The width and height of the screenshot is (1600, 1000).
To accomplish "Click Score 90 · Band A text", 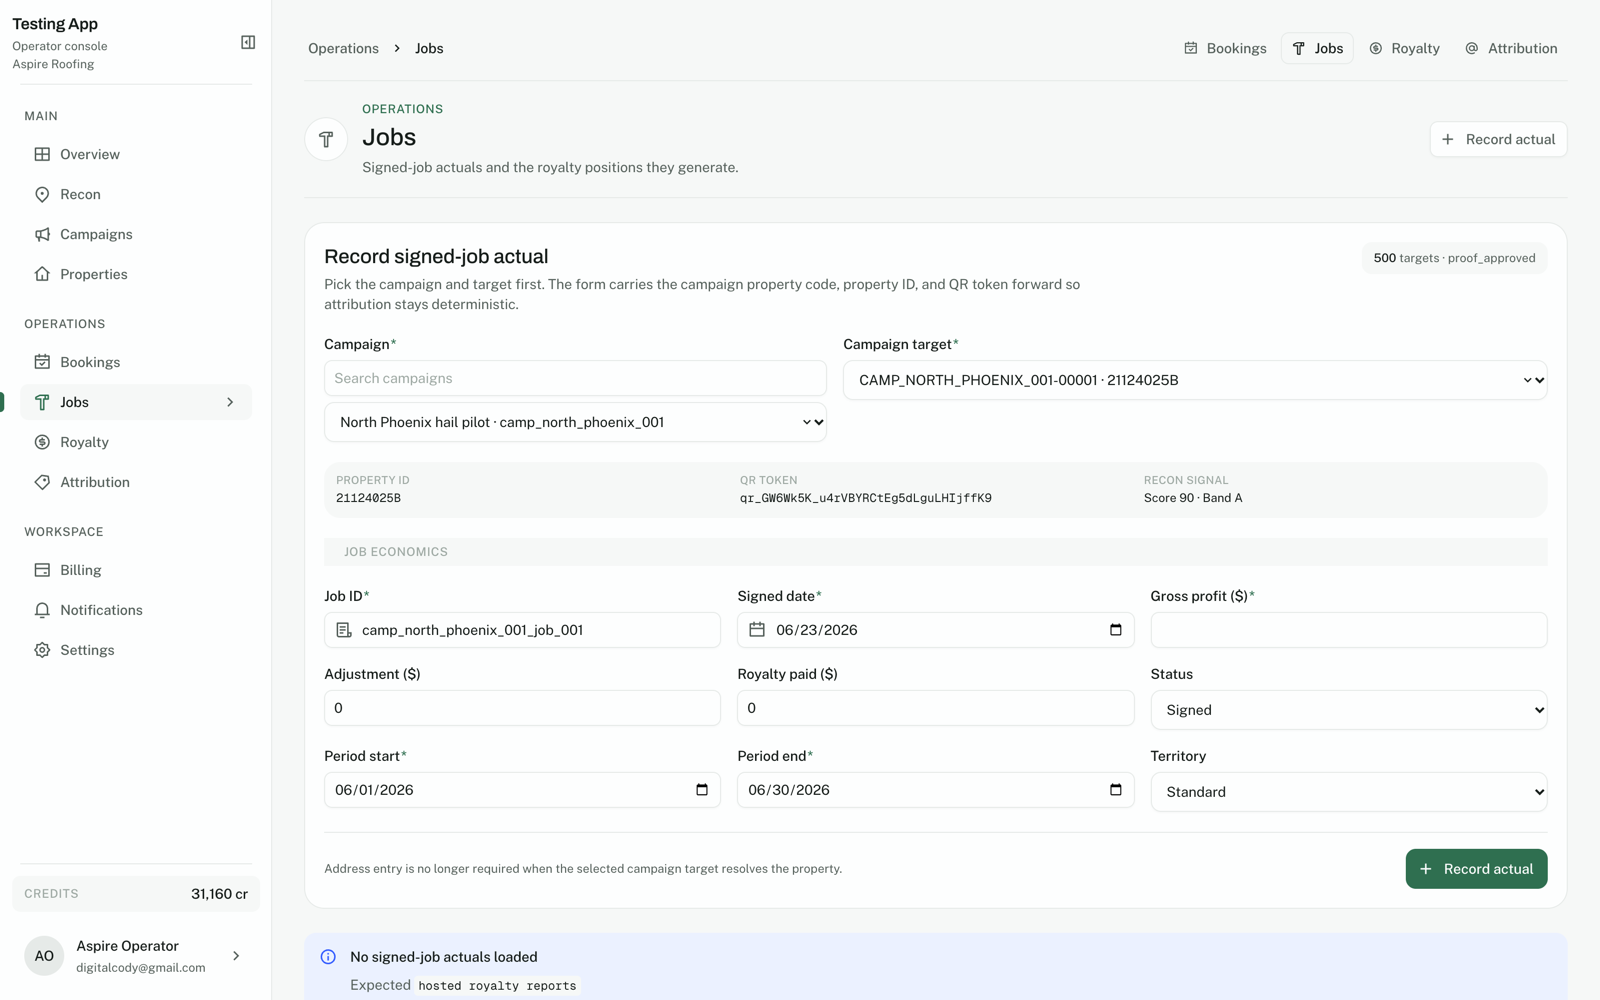I will pyautogui.click(x=1193, y=498).
